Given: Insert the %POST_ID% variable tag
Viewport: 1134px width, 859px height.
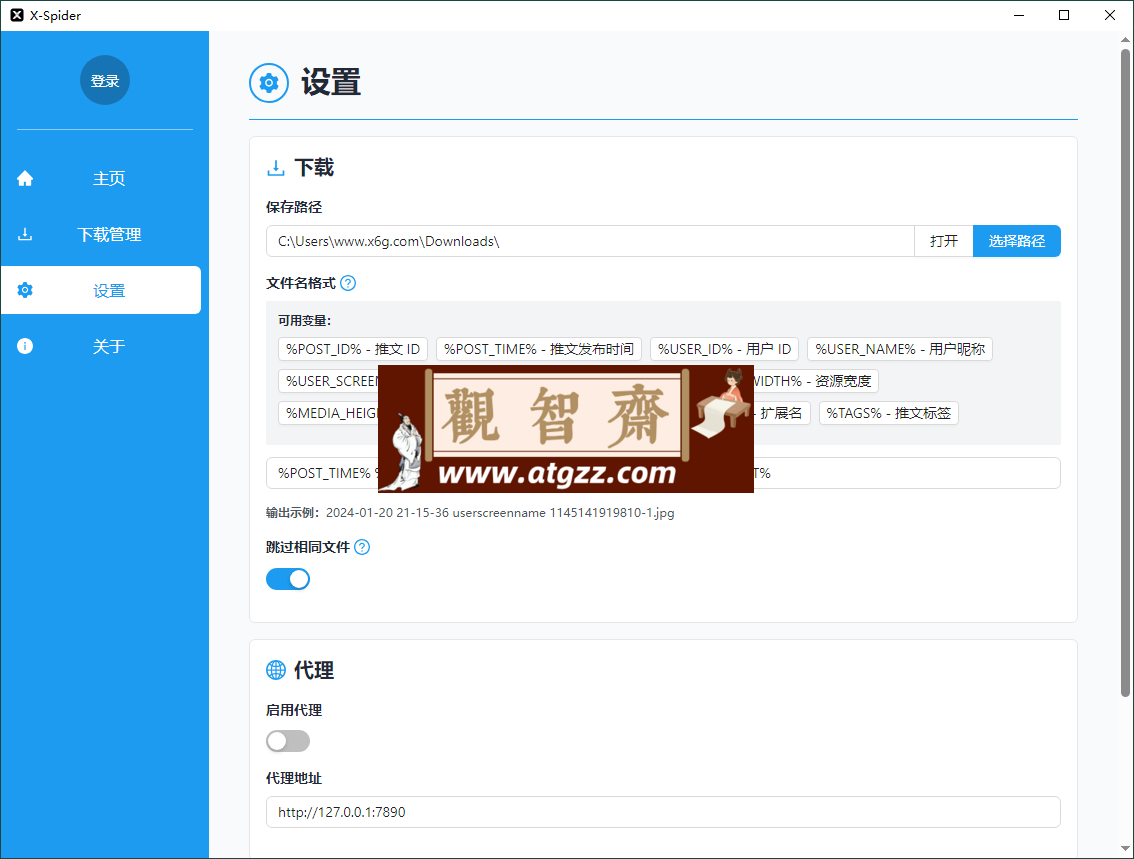Looking at the screenshot, I should (x=353, y=349).
